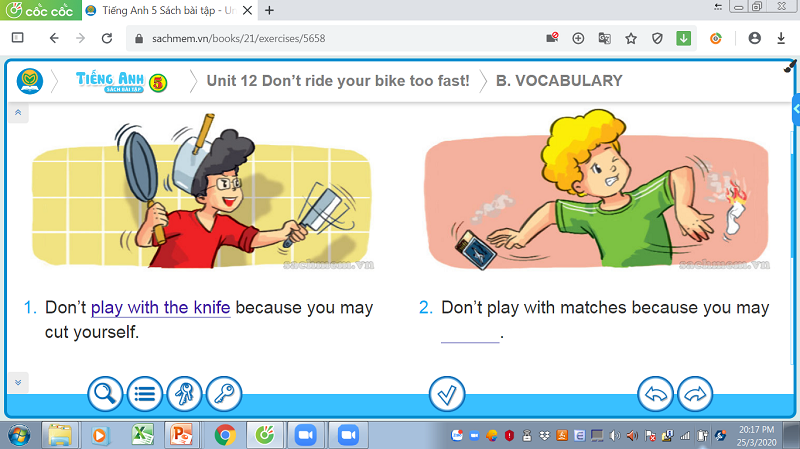Click the magnifier zoom icon in the bottom toolbar

coord(105,394)
